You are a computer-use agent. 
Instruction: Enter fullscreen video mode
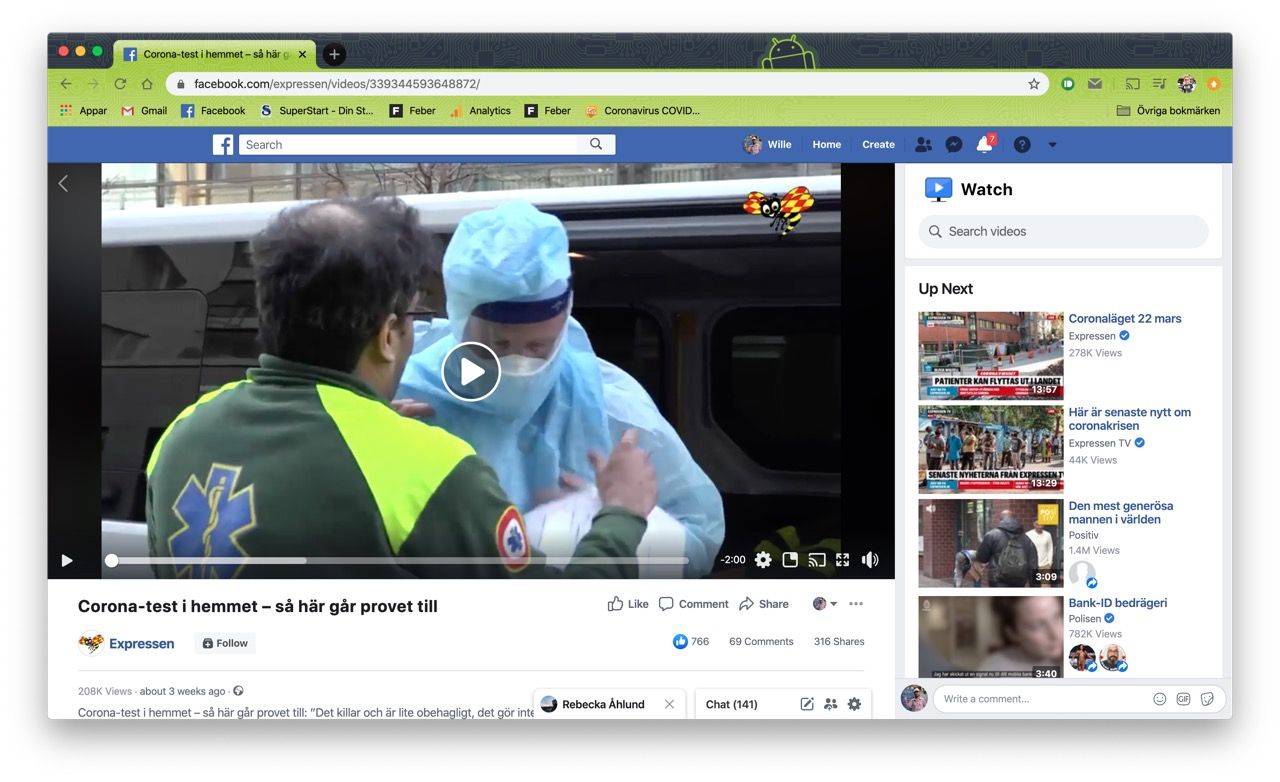tap(843, 560)
